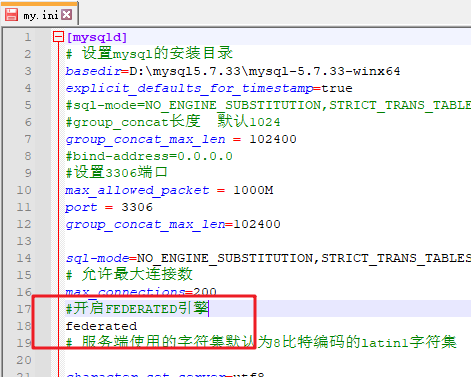Select the my.ini file tab

tap(40, 14)
